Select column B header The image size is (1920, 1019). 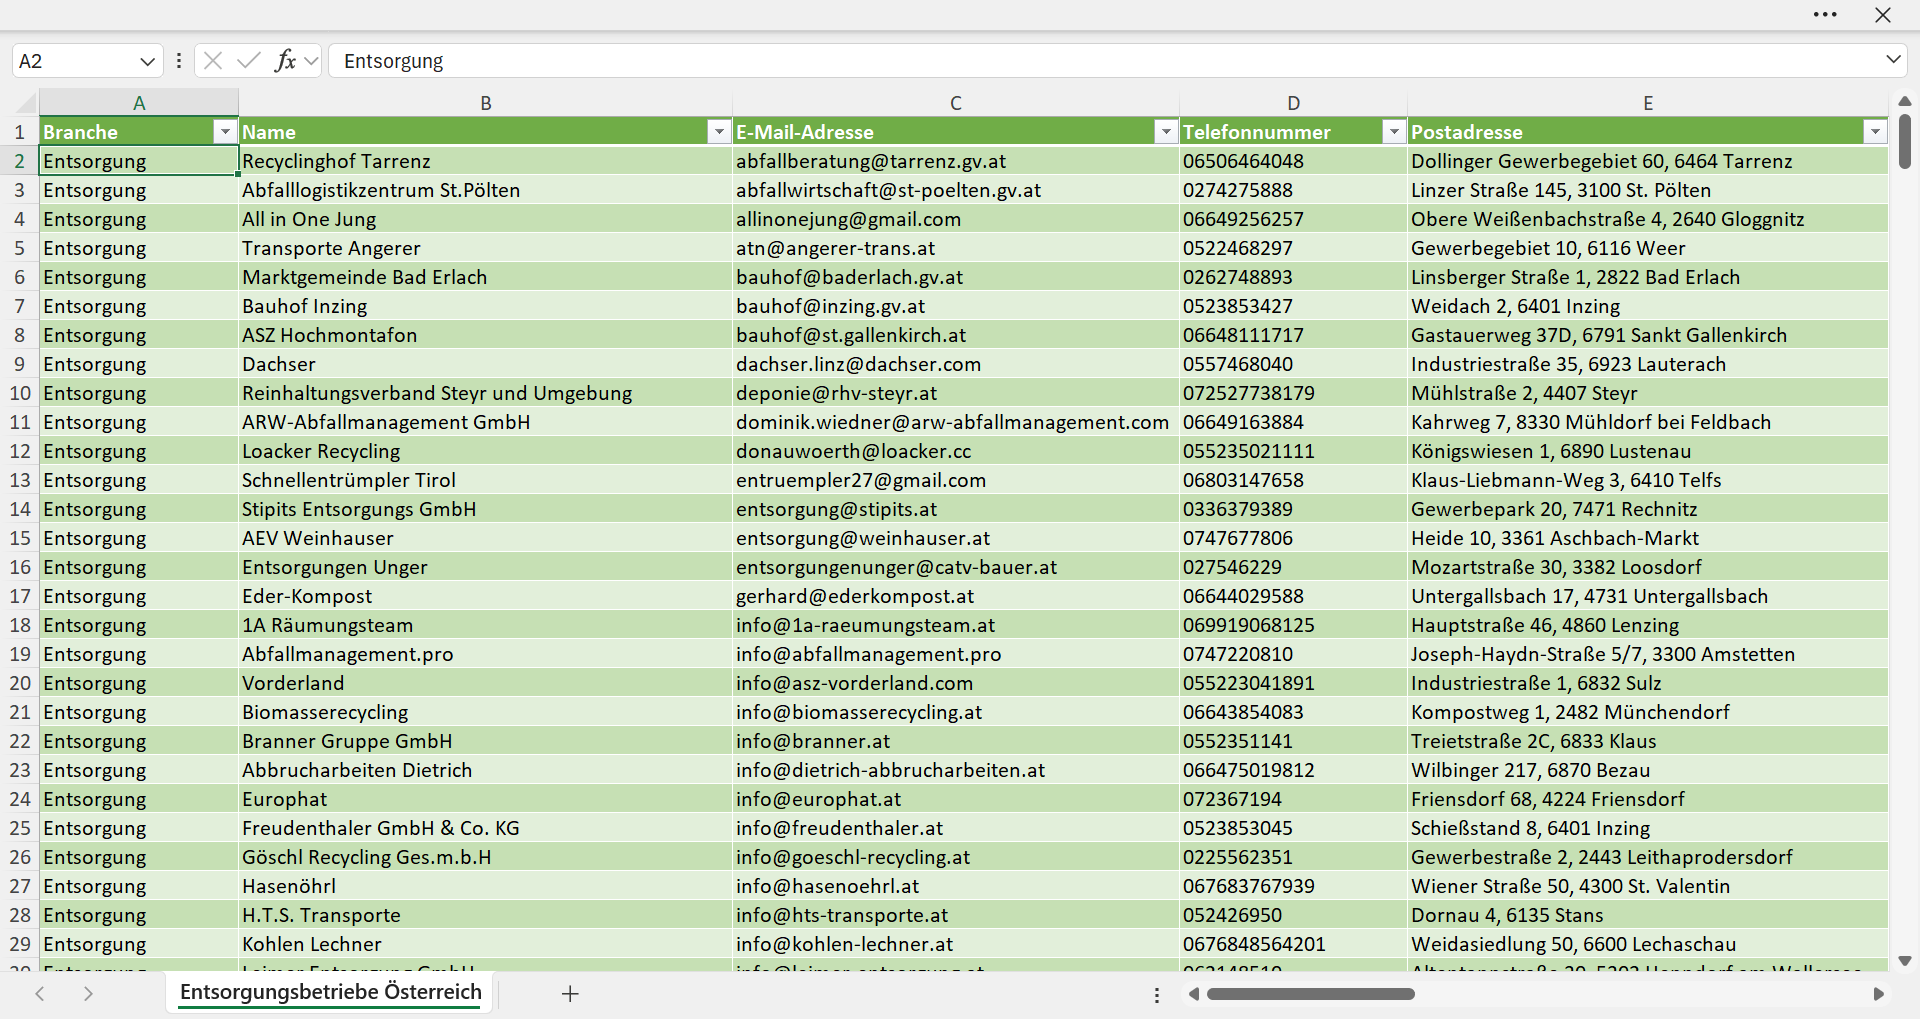[486, 103]
